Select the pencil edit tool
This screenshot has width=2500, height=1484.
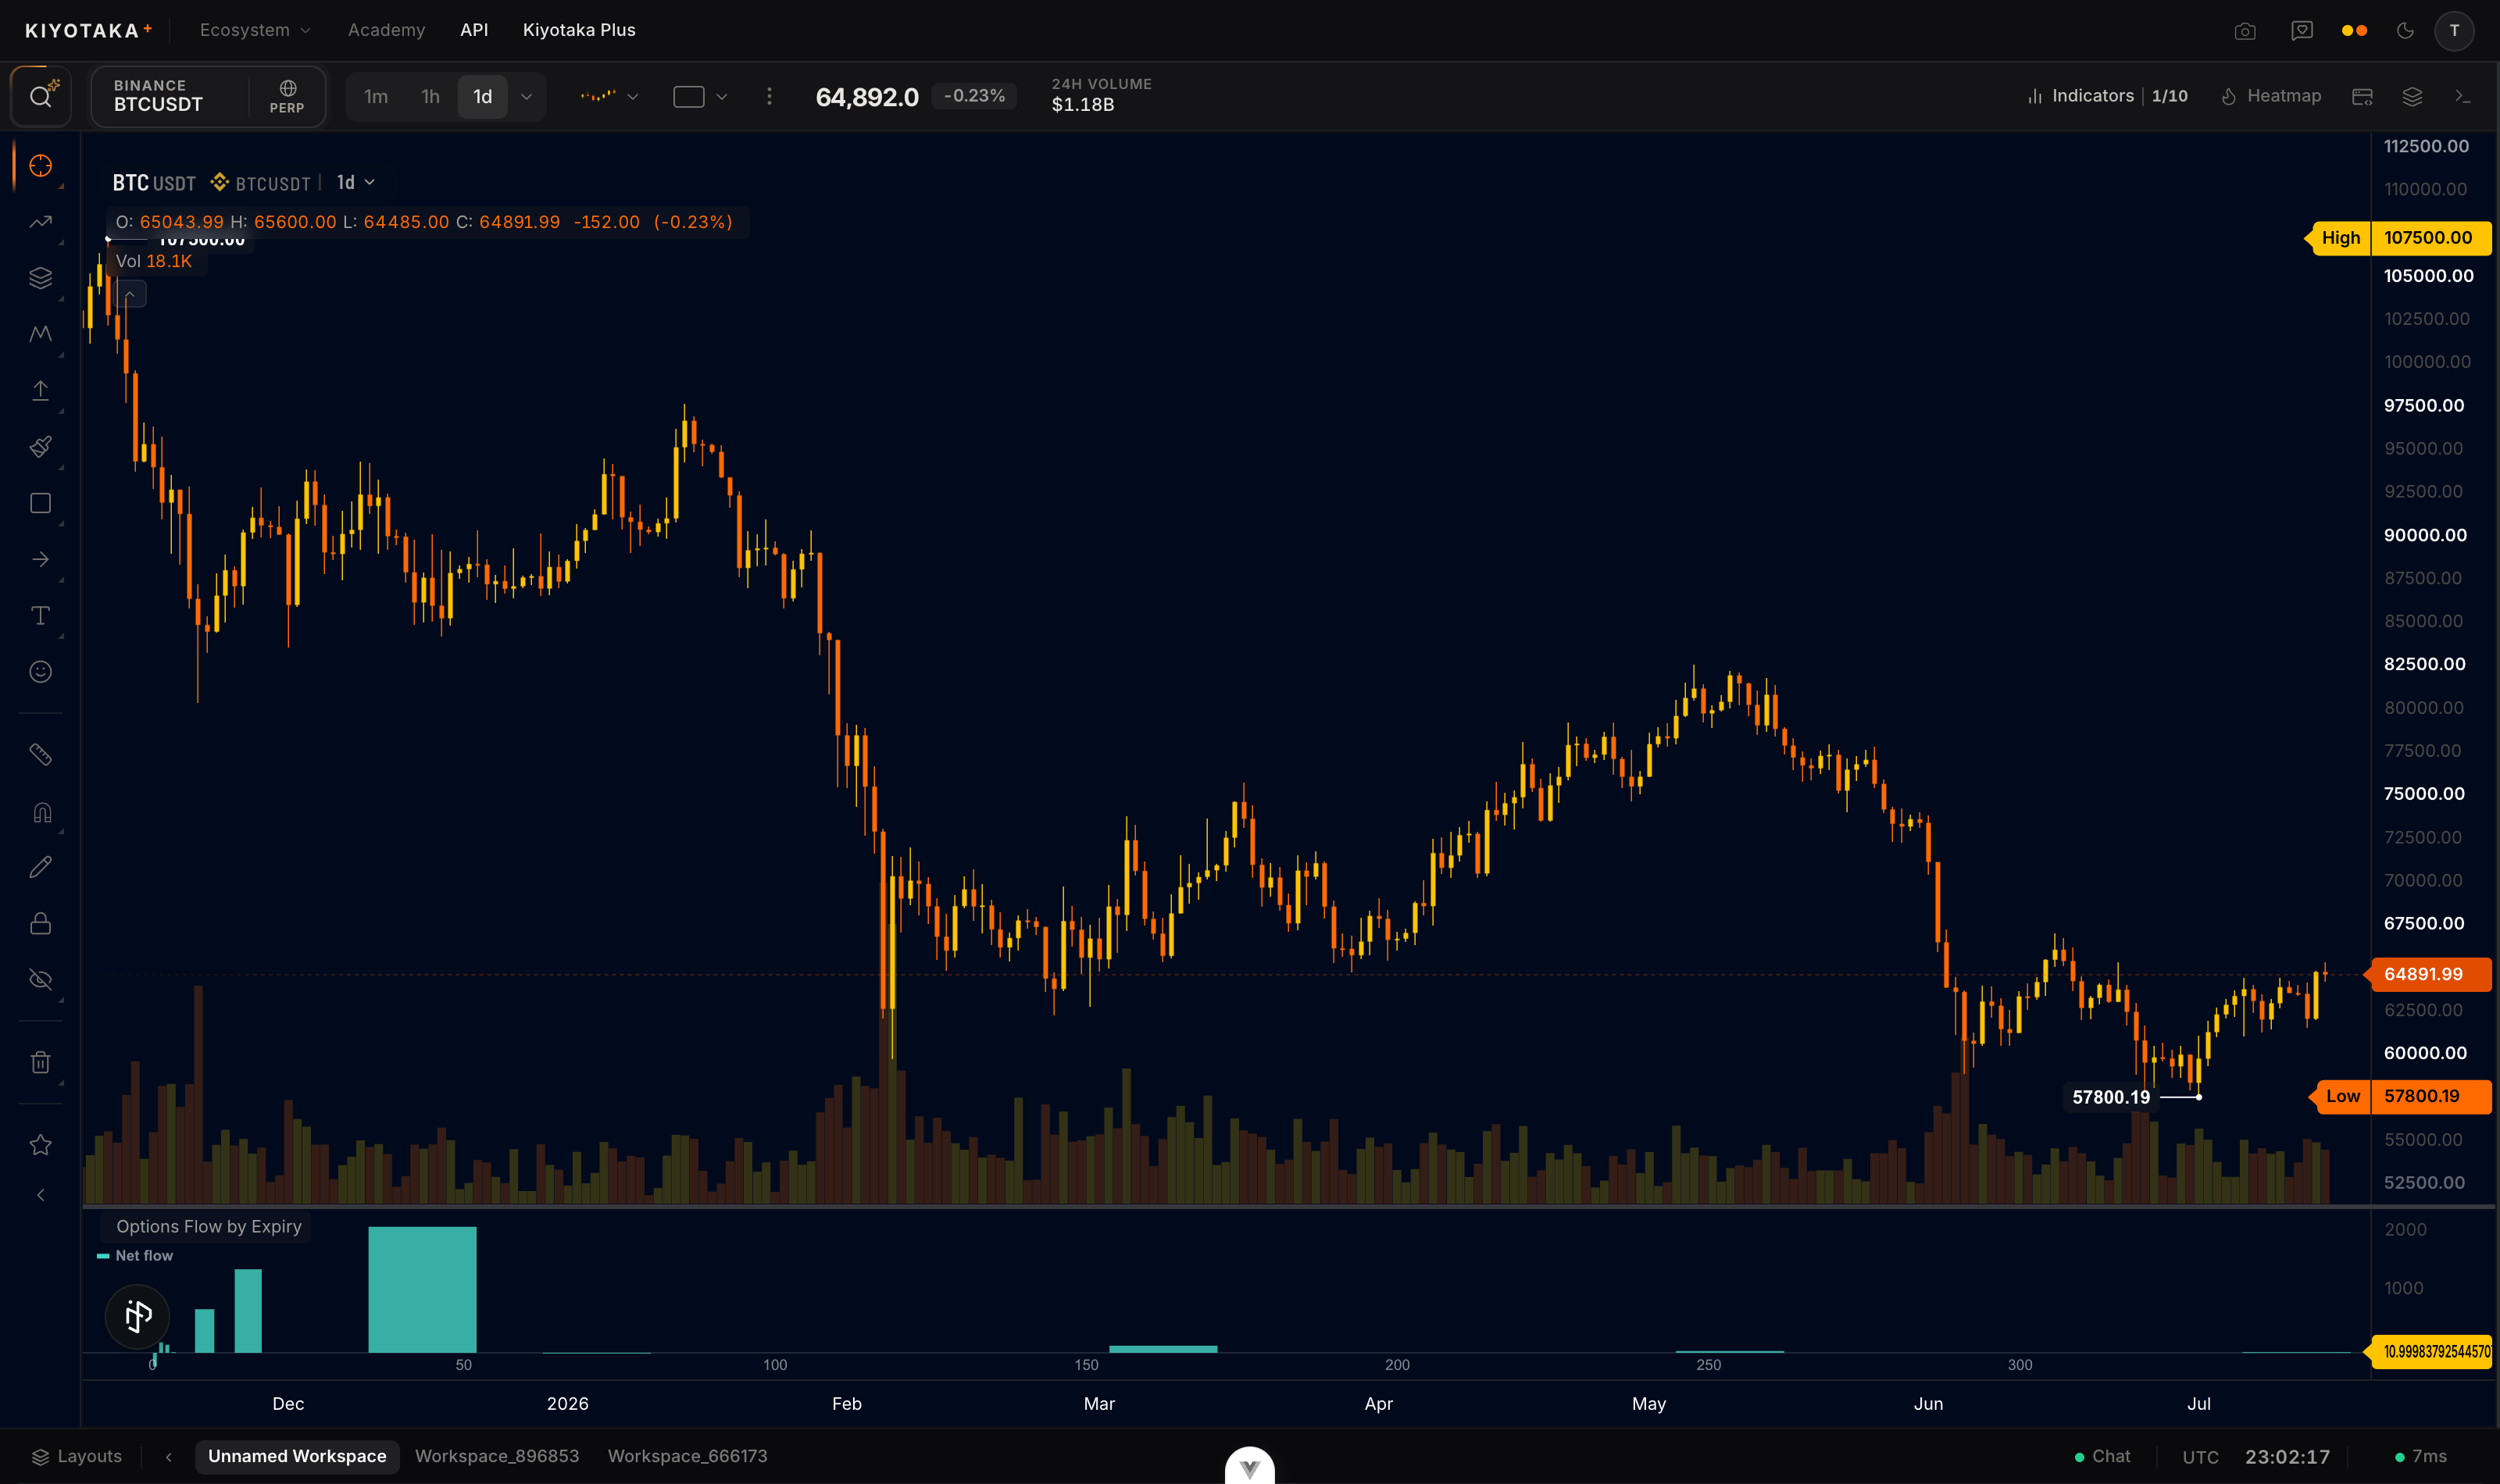click(x=40, y=867)
